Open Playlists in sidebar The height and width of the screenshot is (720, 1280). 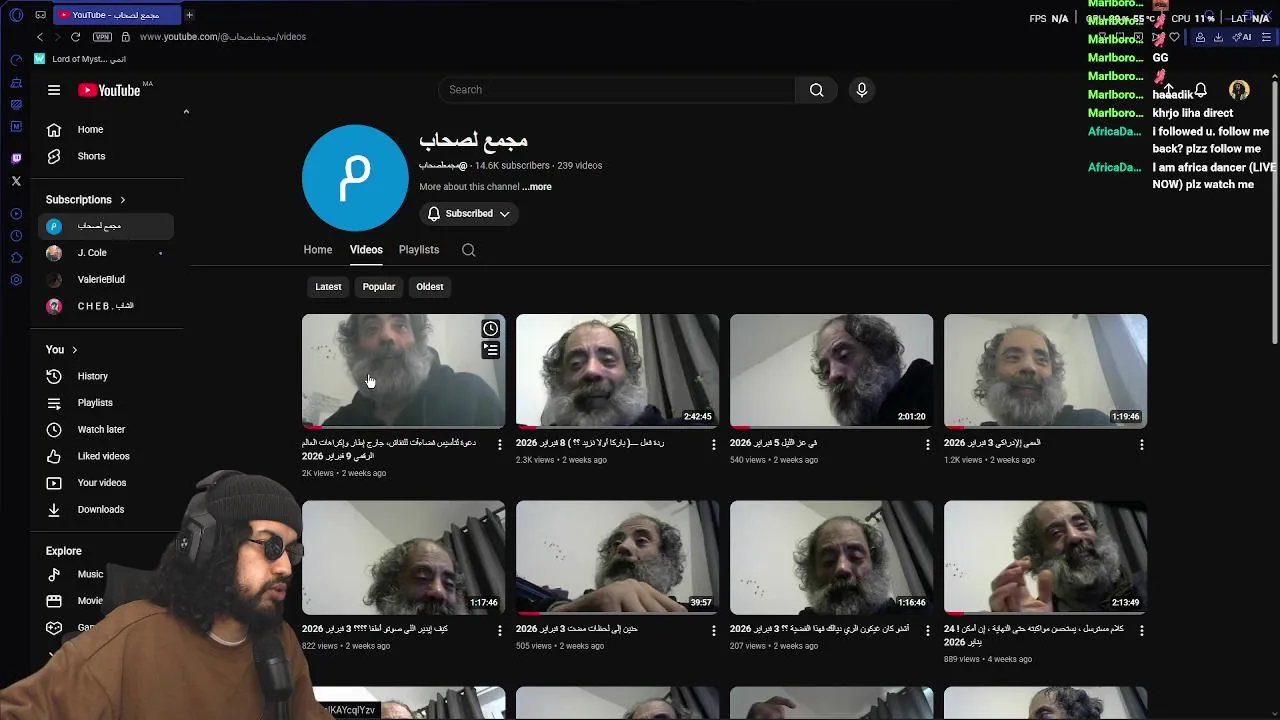point(106,403)
